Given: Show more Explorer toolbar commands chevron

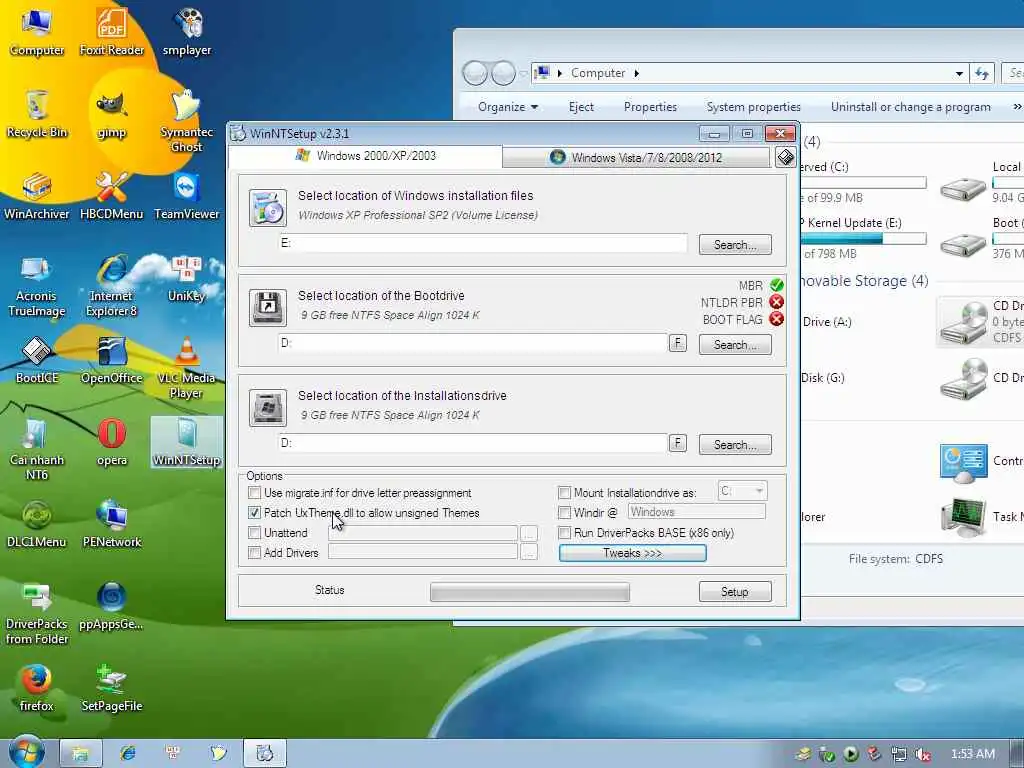Looking at the screenshot, I should [1017, 106].
